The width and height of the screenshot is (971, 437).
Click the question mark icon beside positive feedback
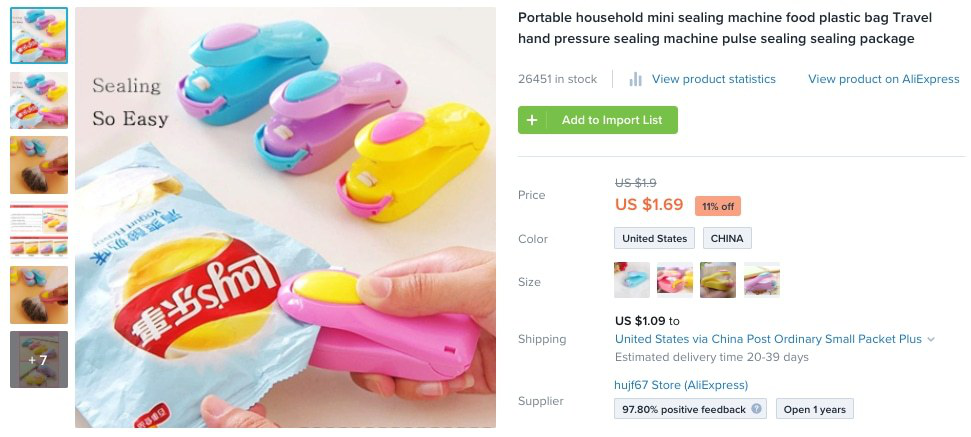[x=757, y=409]
